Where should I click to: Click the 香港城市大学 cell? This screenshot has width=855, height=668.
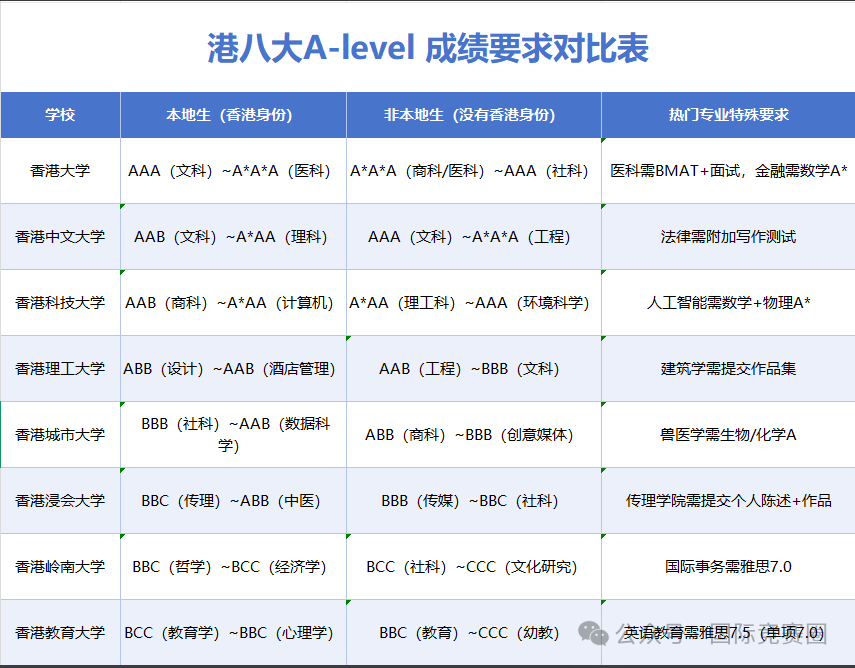(61, 435)
